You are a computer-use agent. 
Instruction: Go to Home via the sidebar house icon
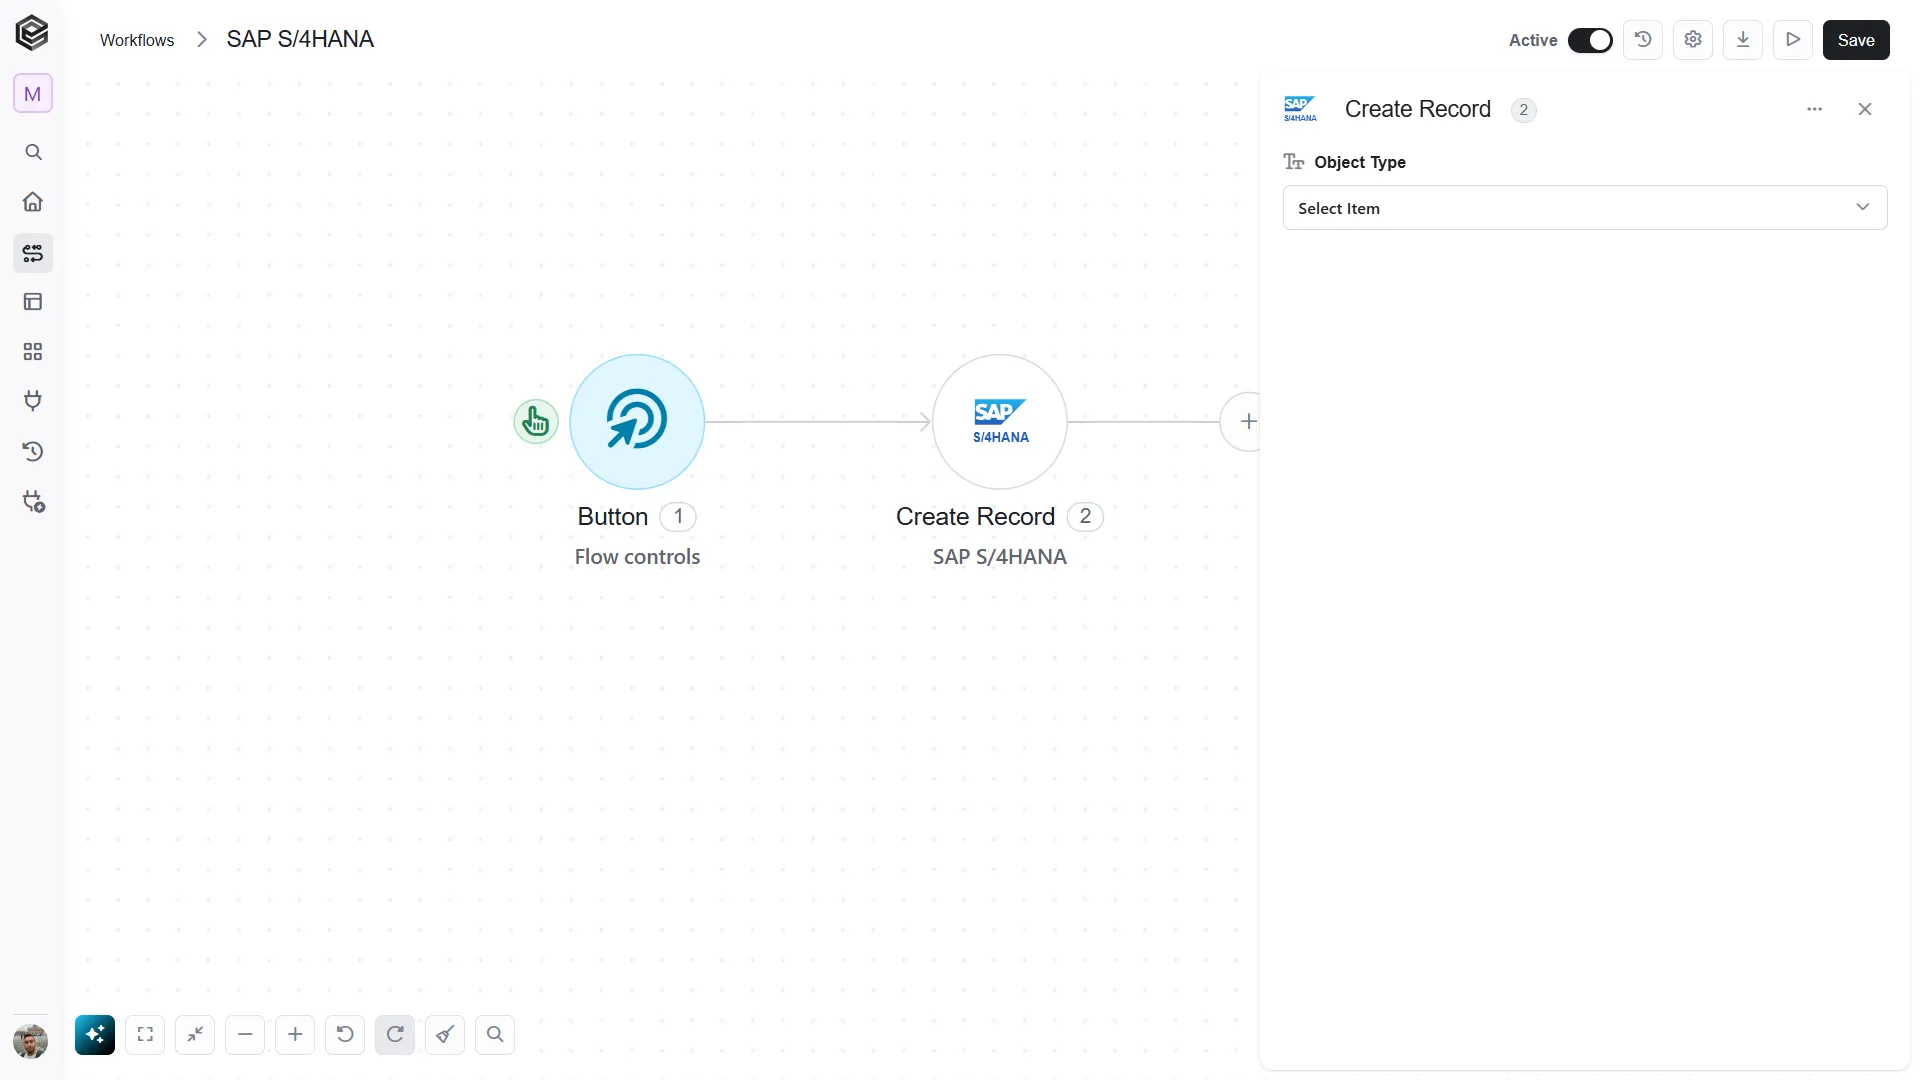(33, 202)
